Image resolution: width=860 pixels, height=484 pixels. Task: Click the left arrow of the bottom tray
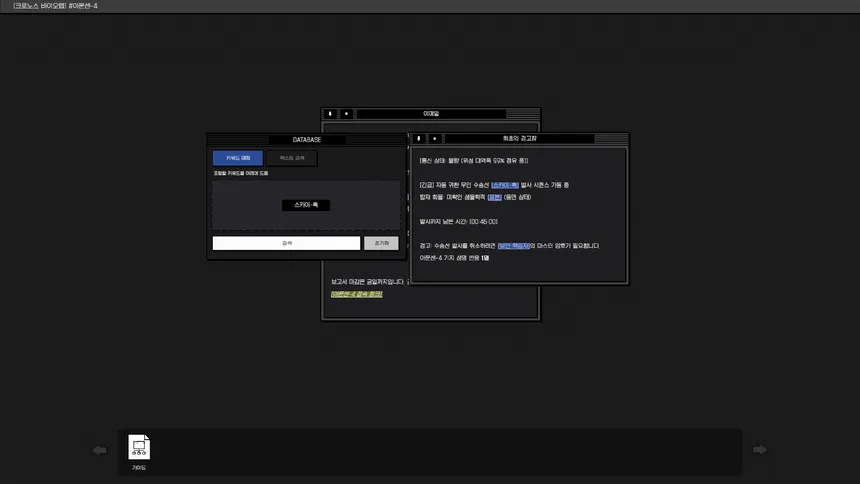(x=99, y=450)
